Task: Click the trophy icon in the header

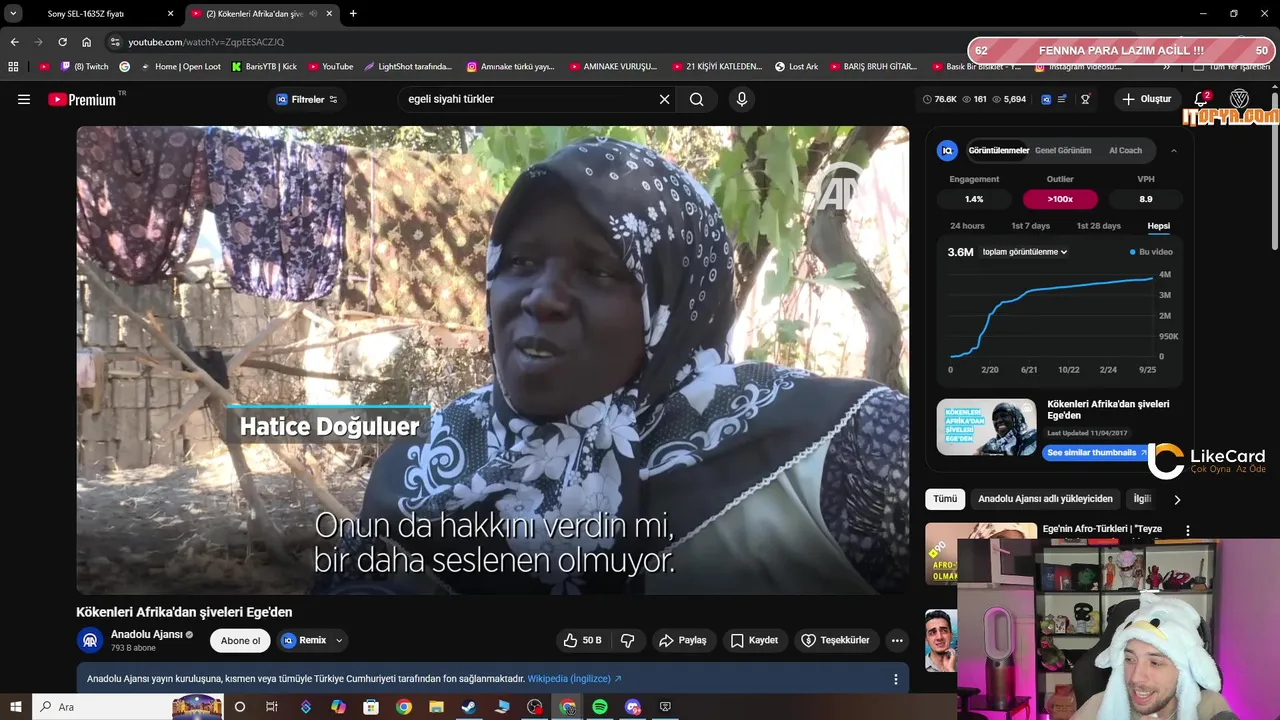Action: coord(1085,99)
